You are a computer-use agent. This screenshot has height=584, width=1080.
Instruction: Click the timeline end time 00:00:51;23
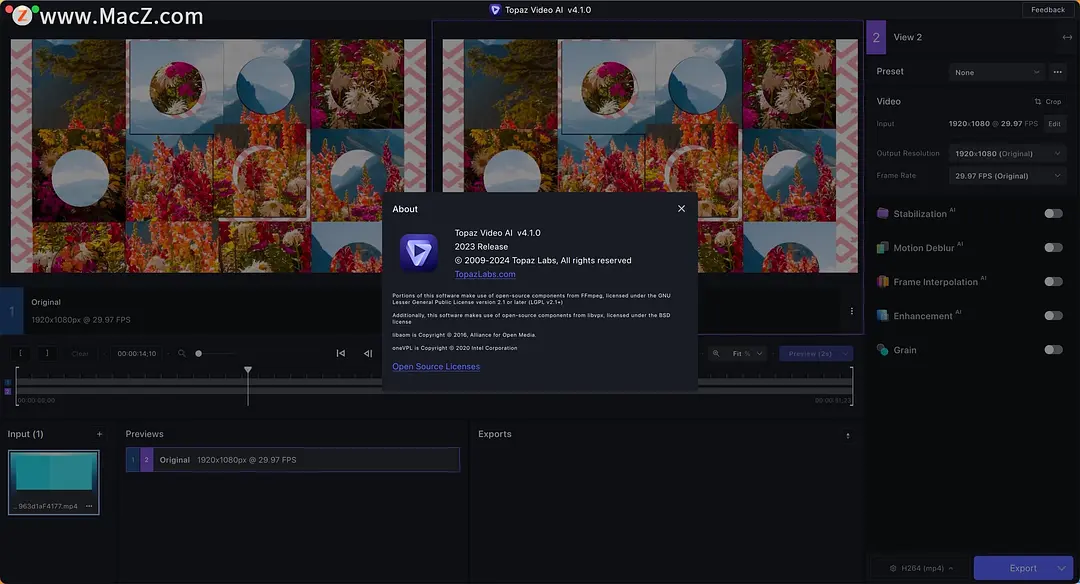tap(833, 400)
